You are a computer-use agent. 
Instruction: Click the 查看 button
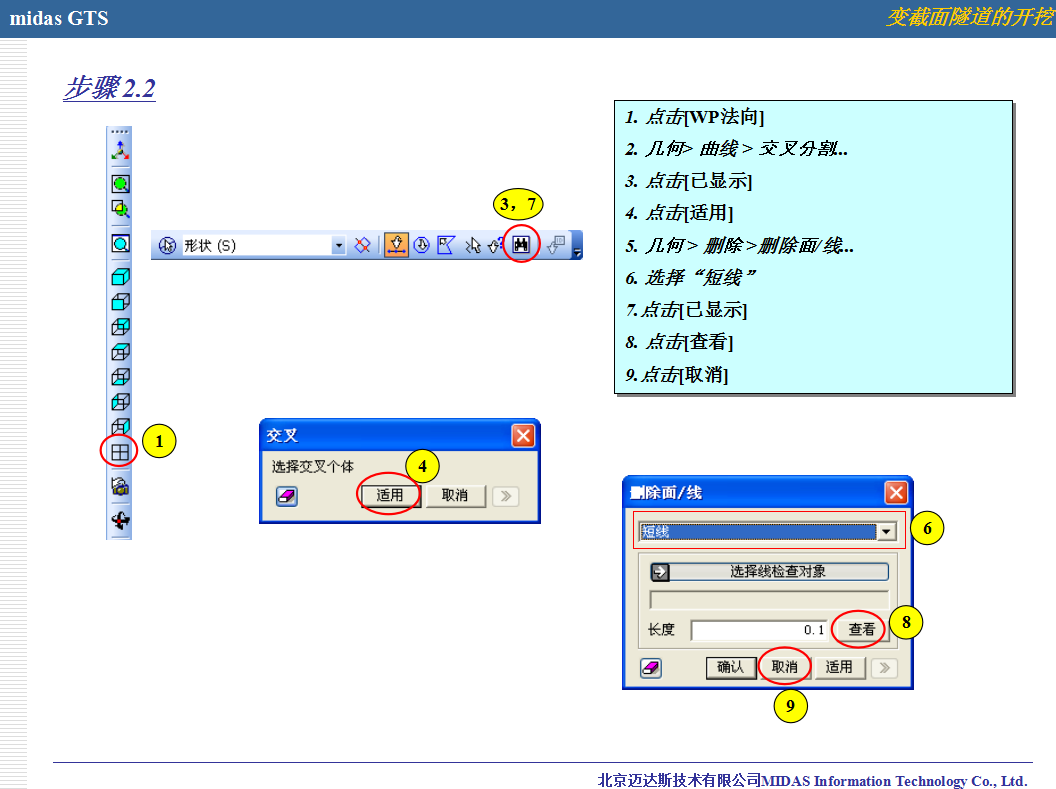[861, 629]
